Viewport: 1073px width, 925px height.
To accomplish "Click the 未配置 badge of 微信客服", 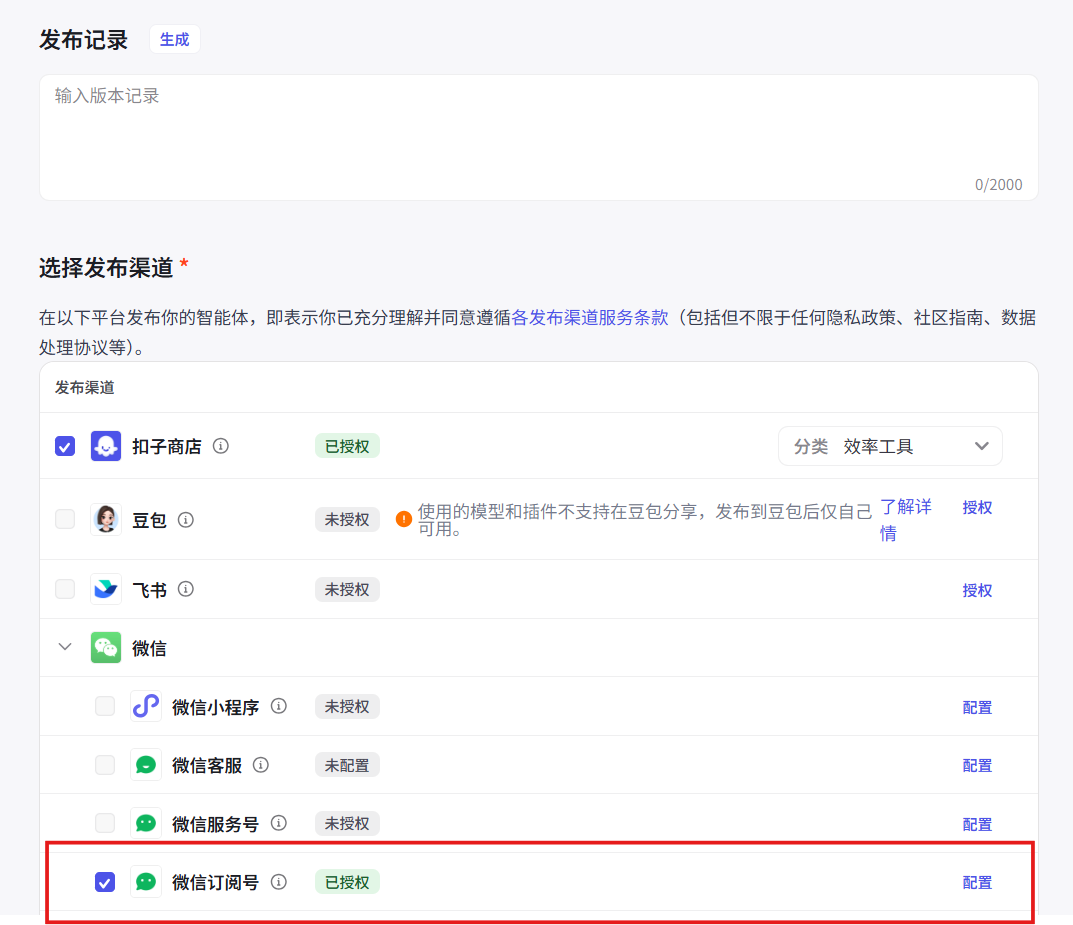I will tap(347, 765).
